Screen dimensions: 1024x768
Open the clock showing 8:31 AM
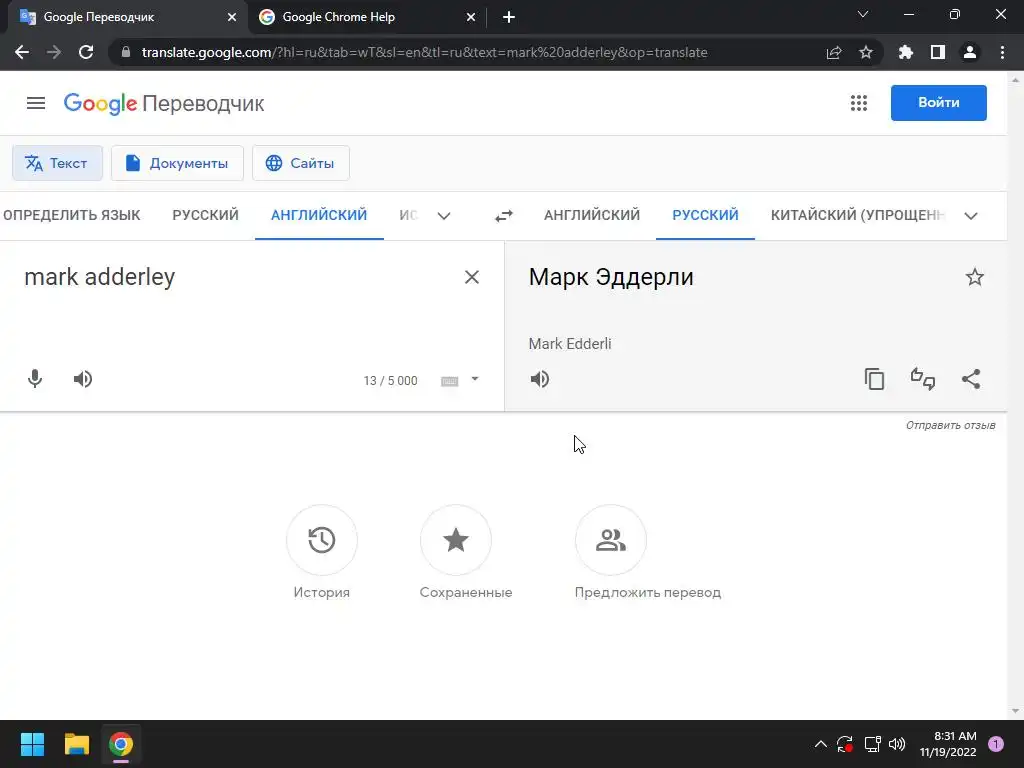(948, 744)
